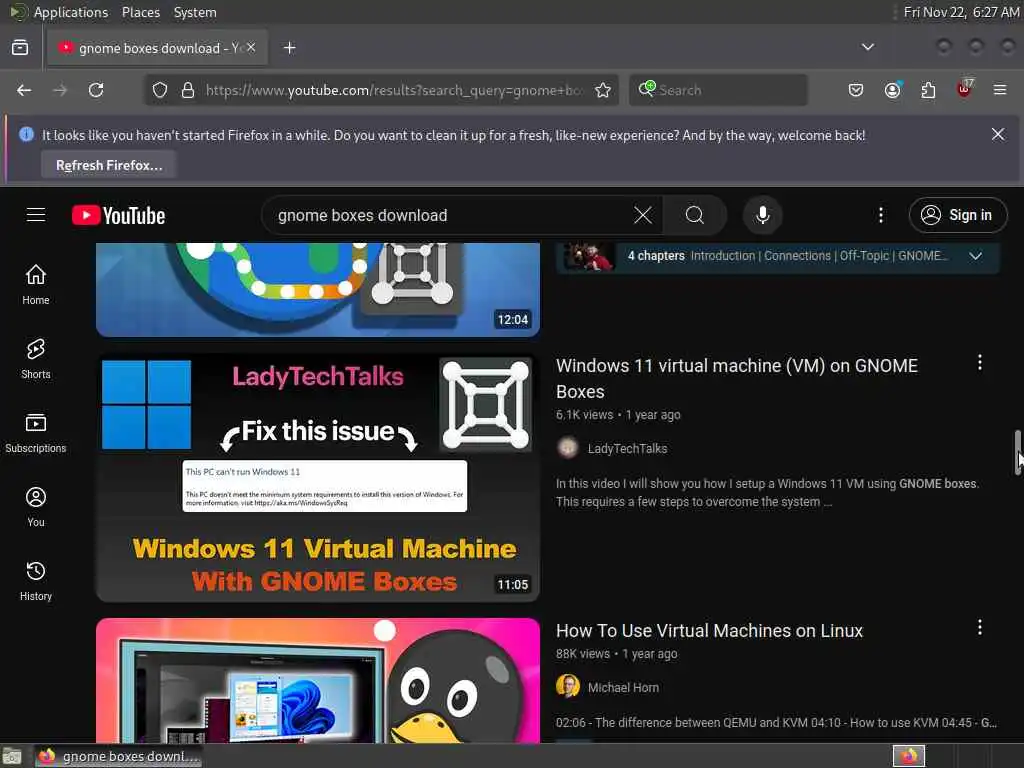The width and height of the screenshot is (1024, 768).
Task: Open Firefox View recent browsing
Action: (x=20, y=48)
